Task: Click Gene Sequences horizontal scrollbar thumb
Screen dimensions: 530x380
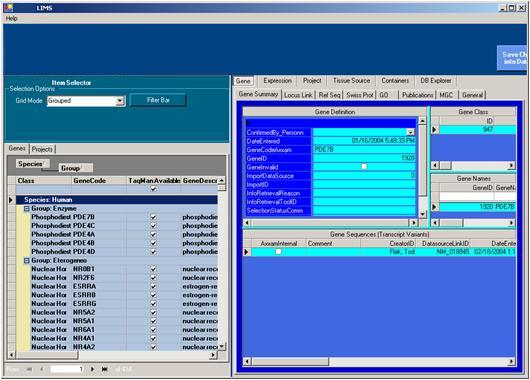Action: [x=290, y=362]
